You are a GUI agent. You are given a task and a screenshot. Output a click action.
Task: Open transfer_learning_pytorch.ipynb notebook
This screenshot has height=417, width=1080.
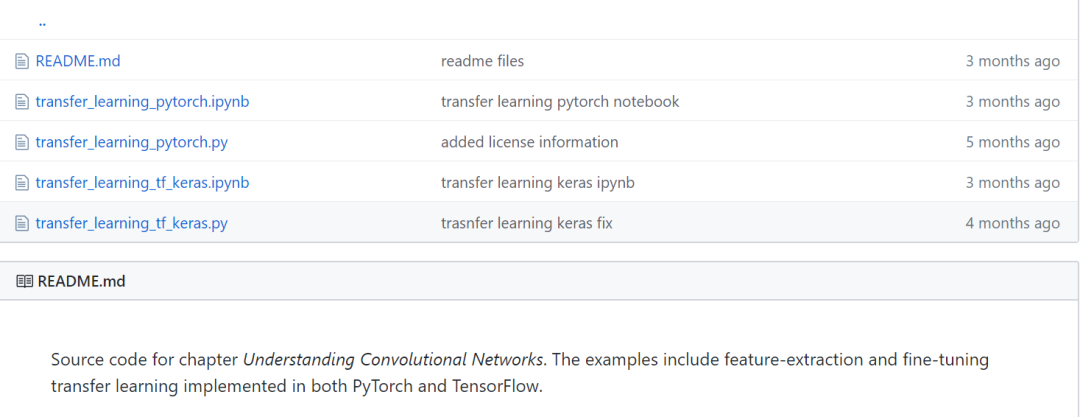tap(142, 102)
